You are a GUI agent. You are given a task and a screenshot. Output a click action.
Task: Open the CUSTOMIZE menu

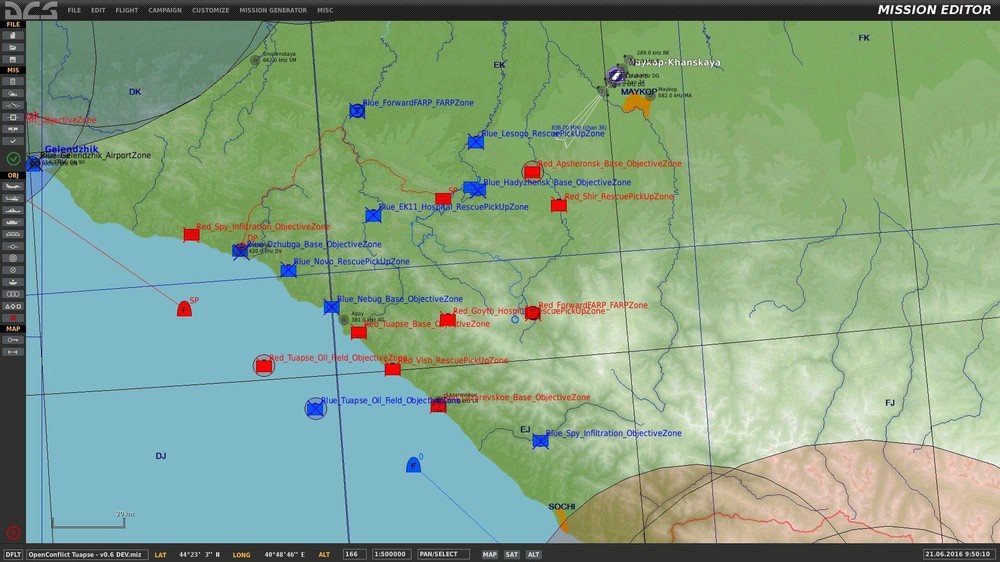[x=210, y=10]
